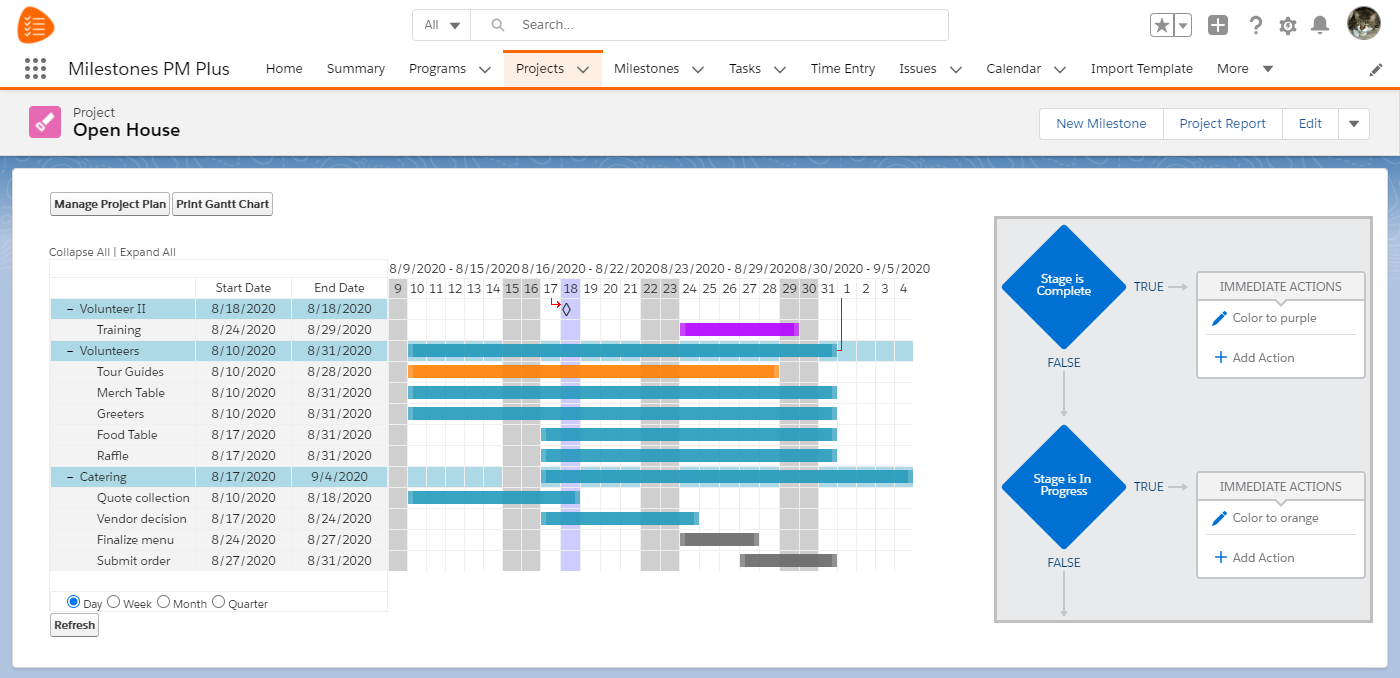Image resolution: width=1400 pixels, height=678 pixels.
Task: Open the App Launcher grid icon
Action: pos(36,68)
